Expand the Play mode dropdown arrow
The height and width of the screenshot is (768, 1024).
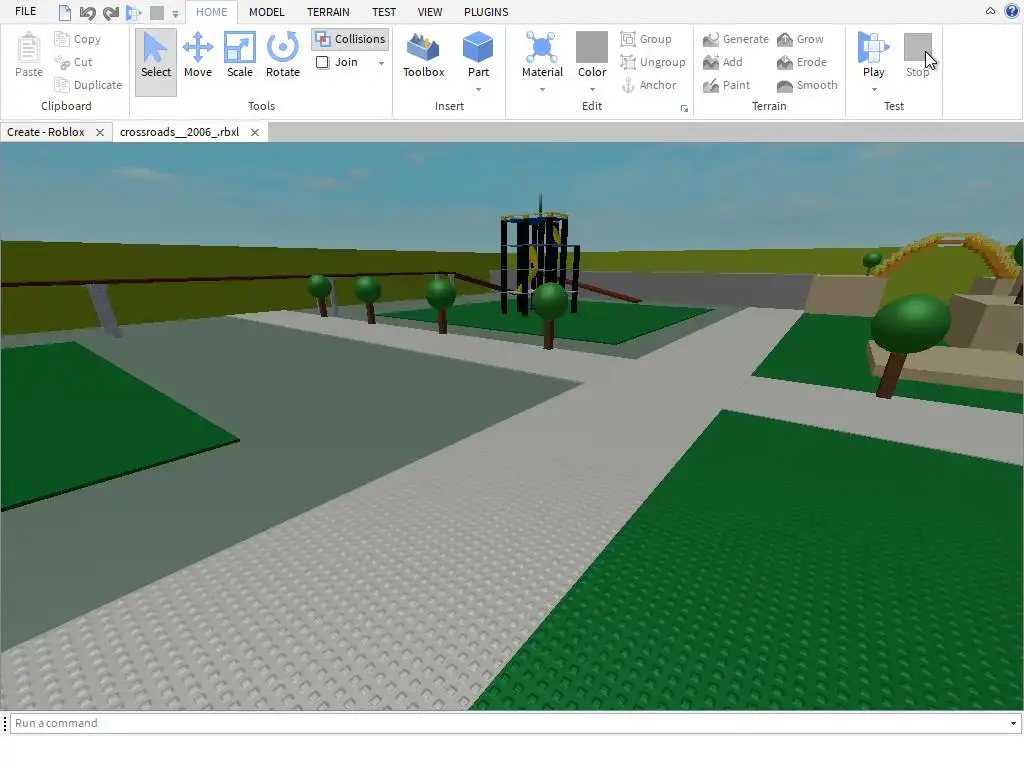tap(874, 89)
